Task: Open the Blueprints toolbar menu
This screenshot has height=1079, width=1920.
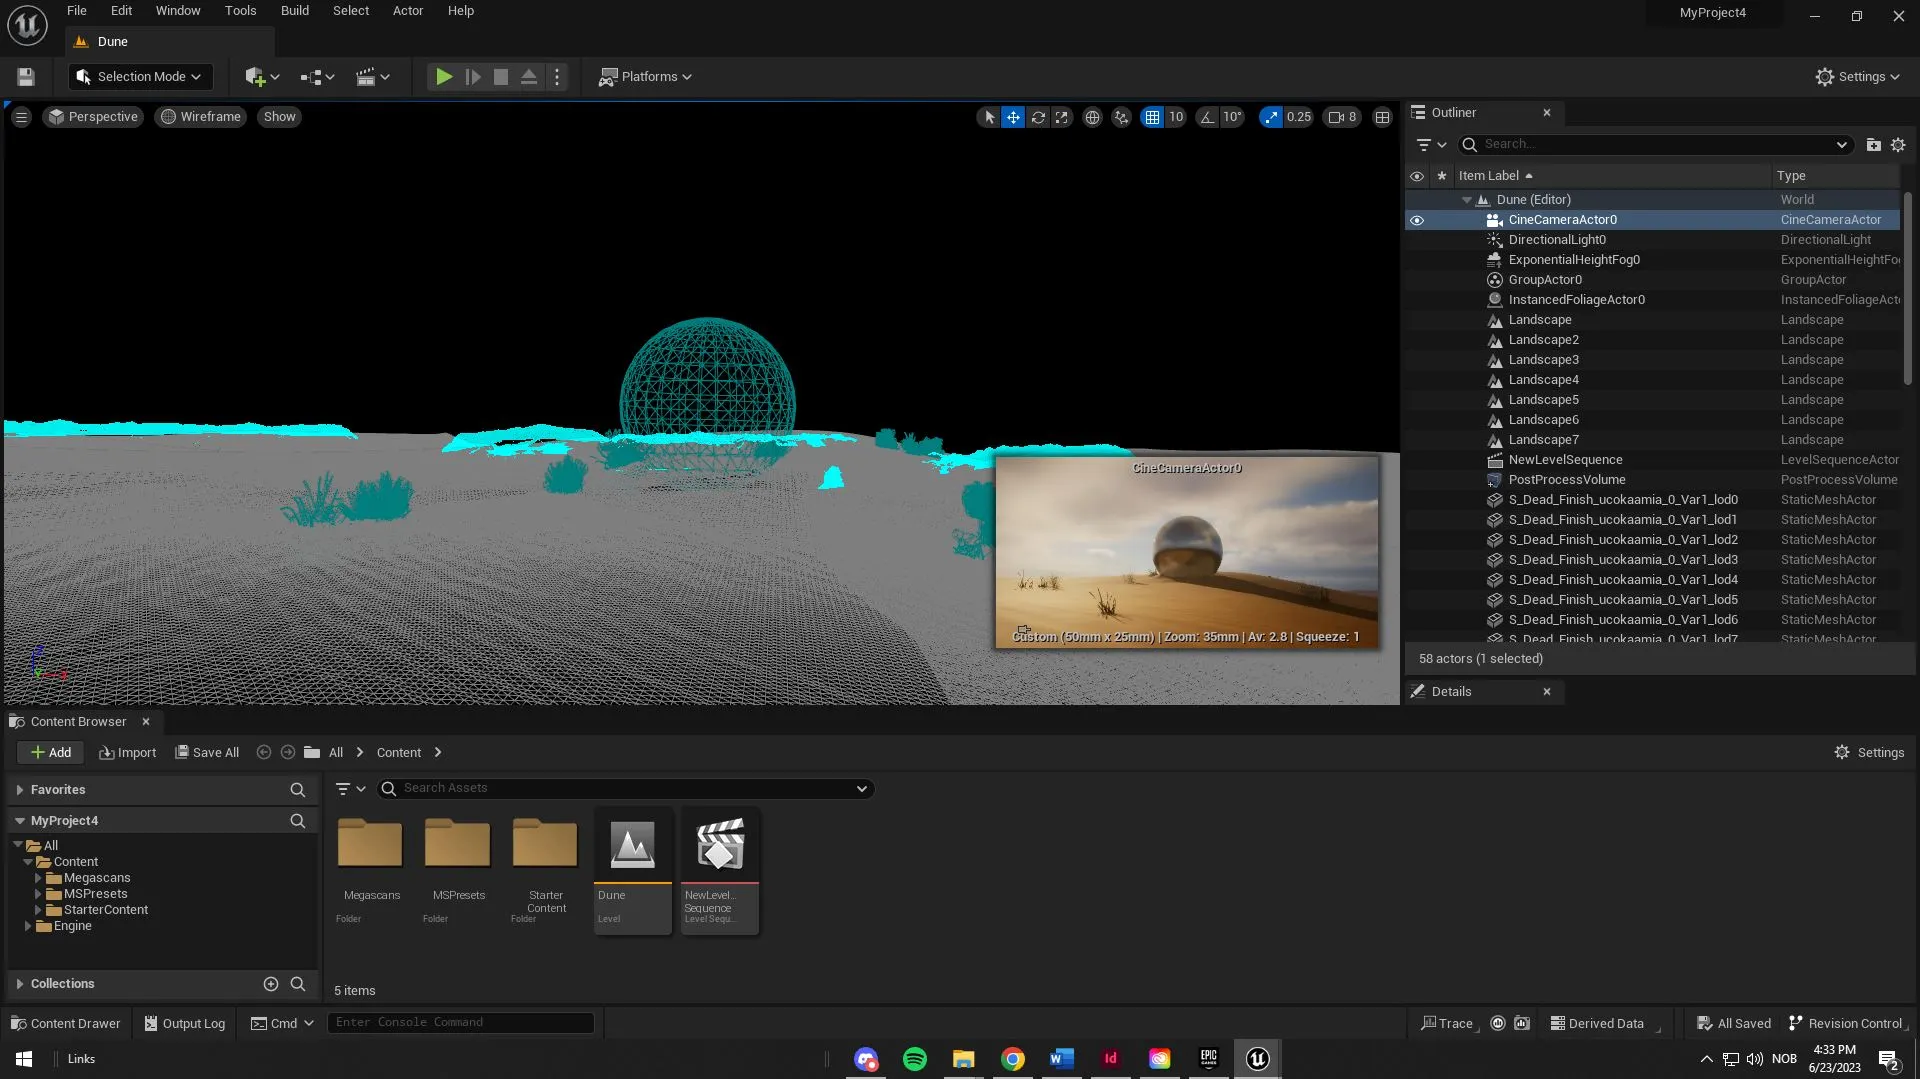Action: pyautogui.click(x=317, y=77)
